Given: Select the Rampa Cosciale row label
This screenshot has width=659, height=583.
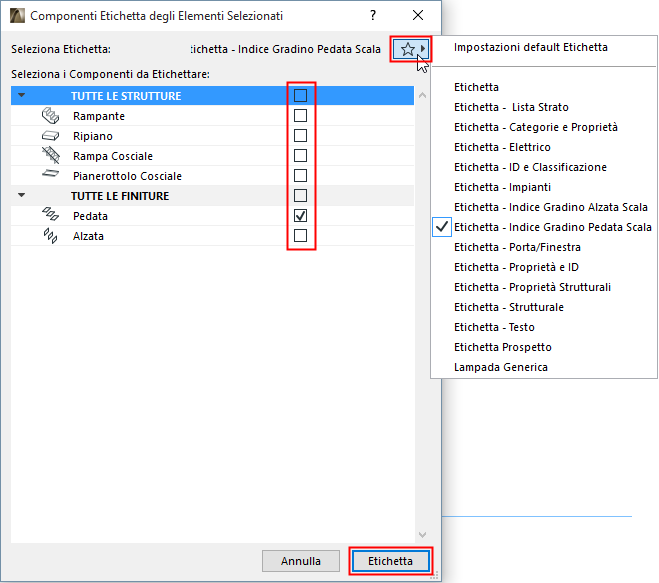Looking at the screenshot, I should tap(113, 156).
